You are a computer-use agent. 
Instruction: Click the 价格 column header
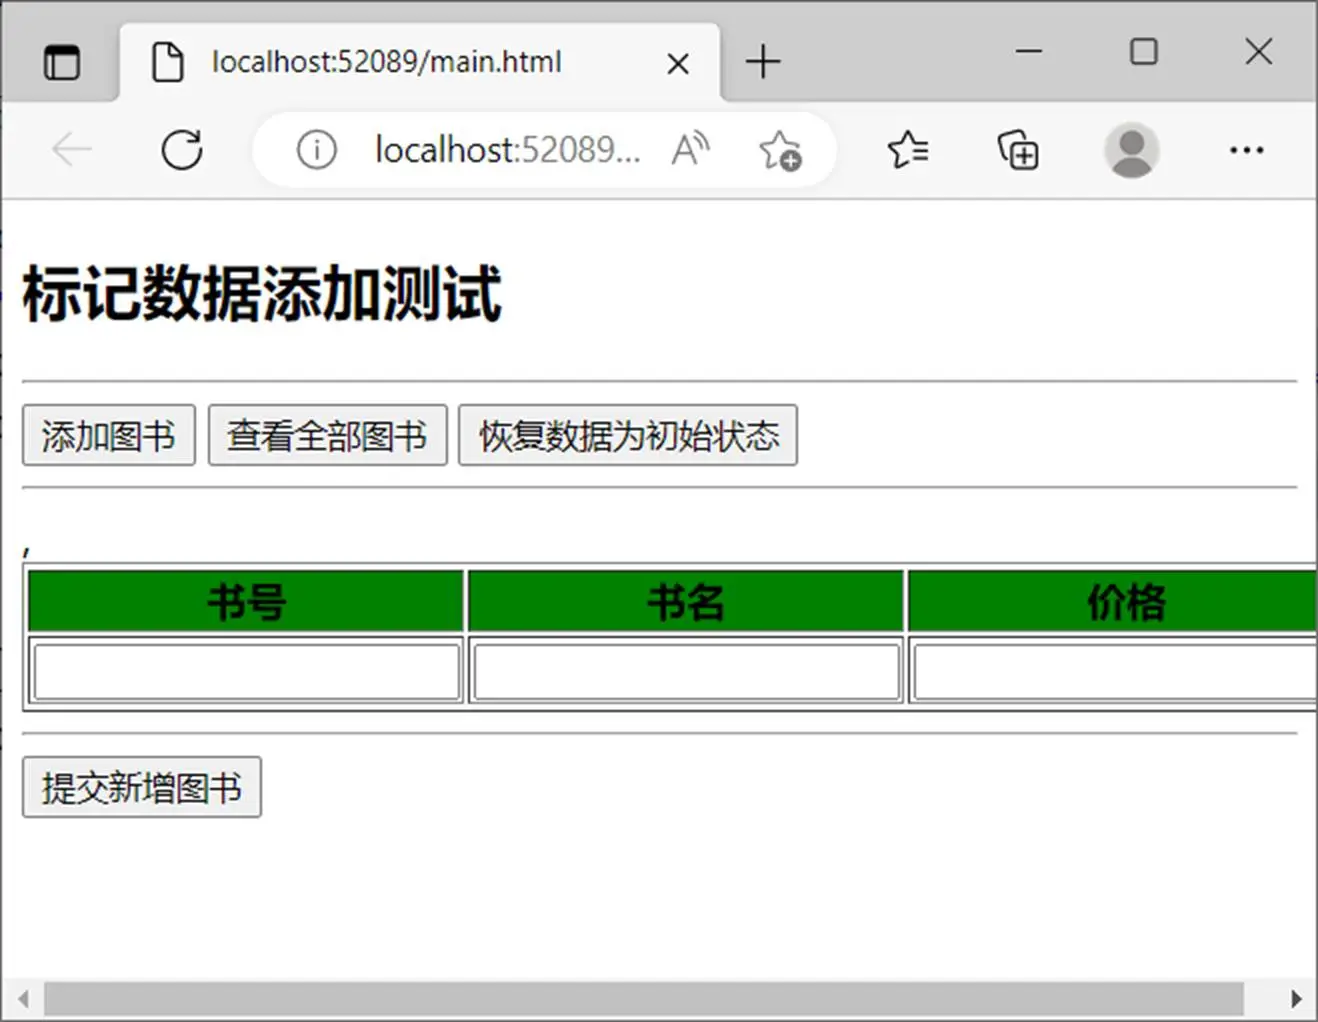[x=1113, y=601]
